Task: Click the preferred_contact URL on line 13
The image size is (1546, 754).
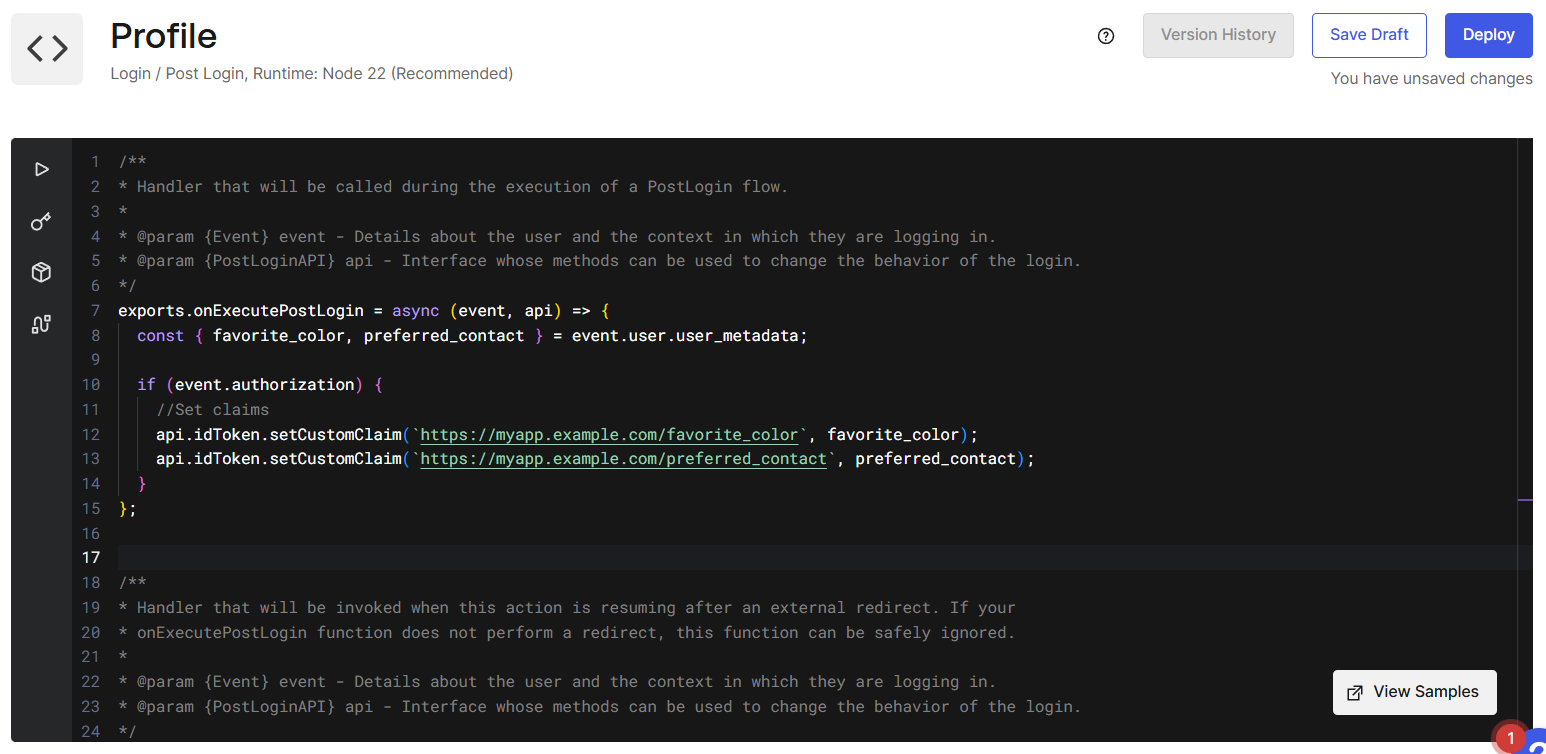Action: tap(626, 459)
